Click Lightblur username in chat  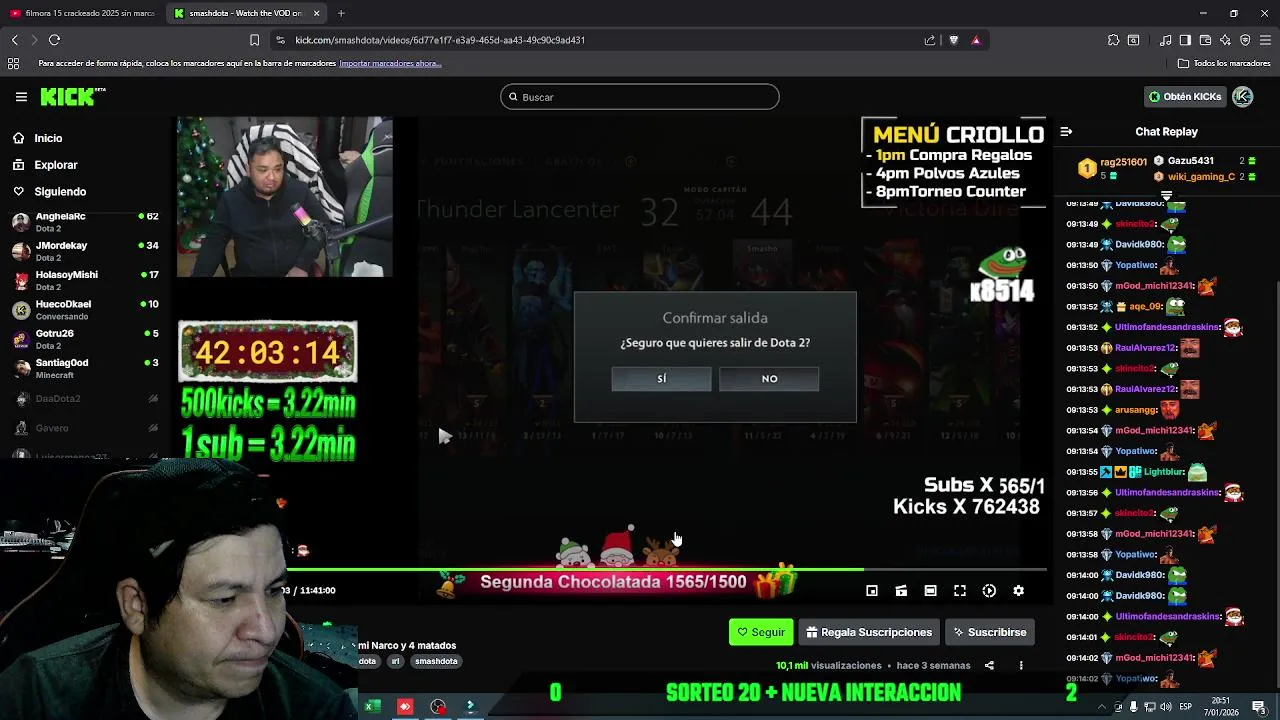point(1164,472)
